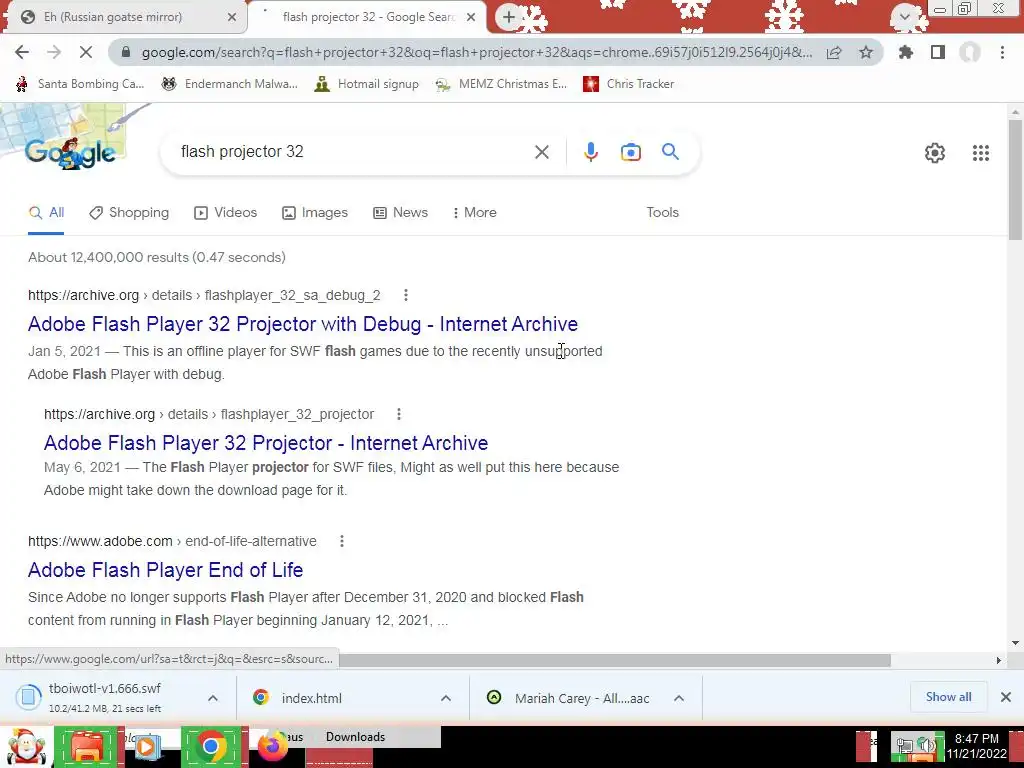This screenshot has width=1024, height=768.
Task: Open the file explorer taskbar icon
Action: click(88, 746)
